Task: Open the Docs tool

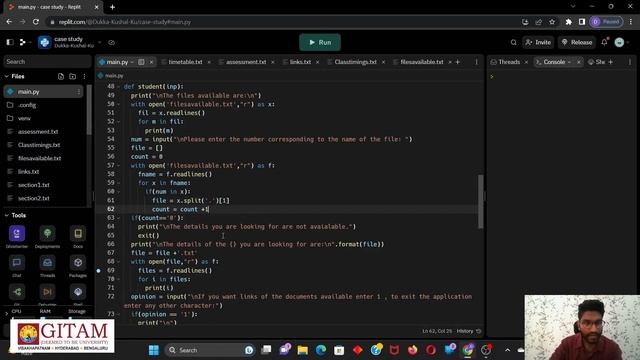Action: click(78, 233)
